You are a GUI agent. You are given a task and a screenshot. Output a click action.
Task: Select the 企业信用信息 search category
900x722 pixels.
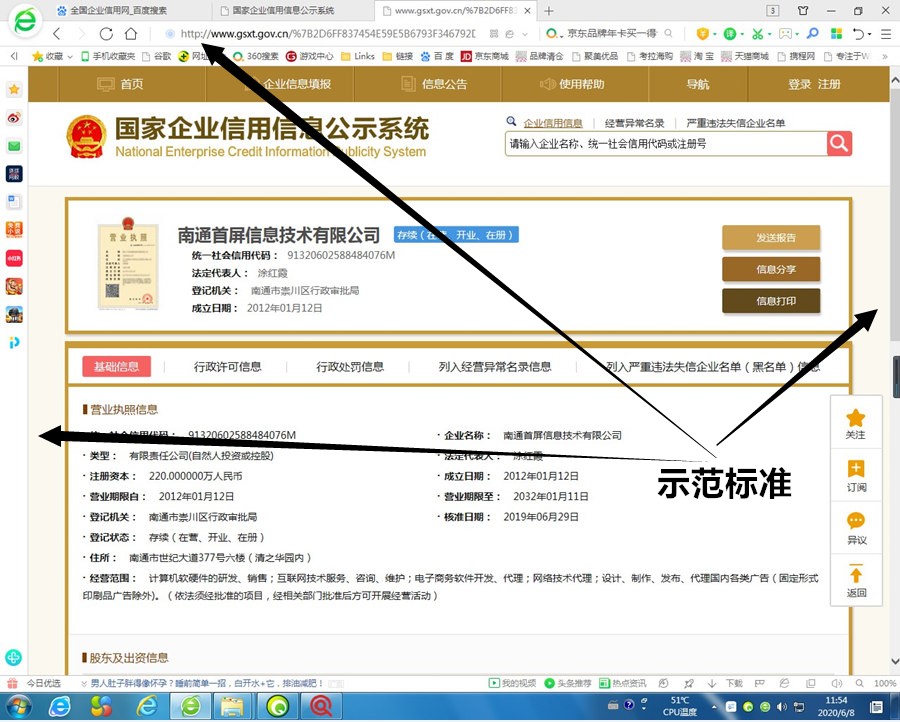tap(553, 123)
